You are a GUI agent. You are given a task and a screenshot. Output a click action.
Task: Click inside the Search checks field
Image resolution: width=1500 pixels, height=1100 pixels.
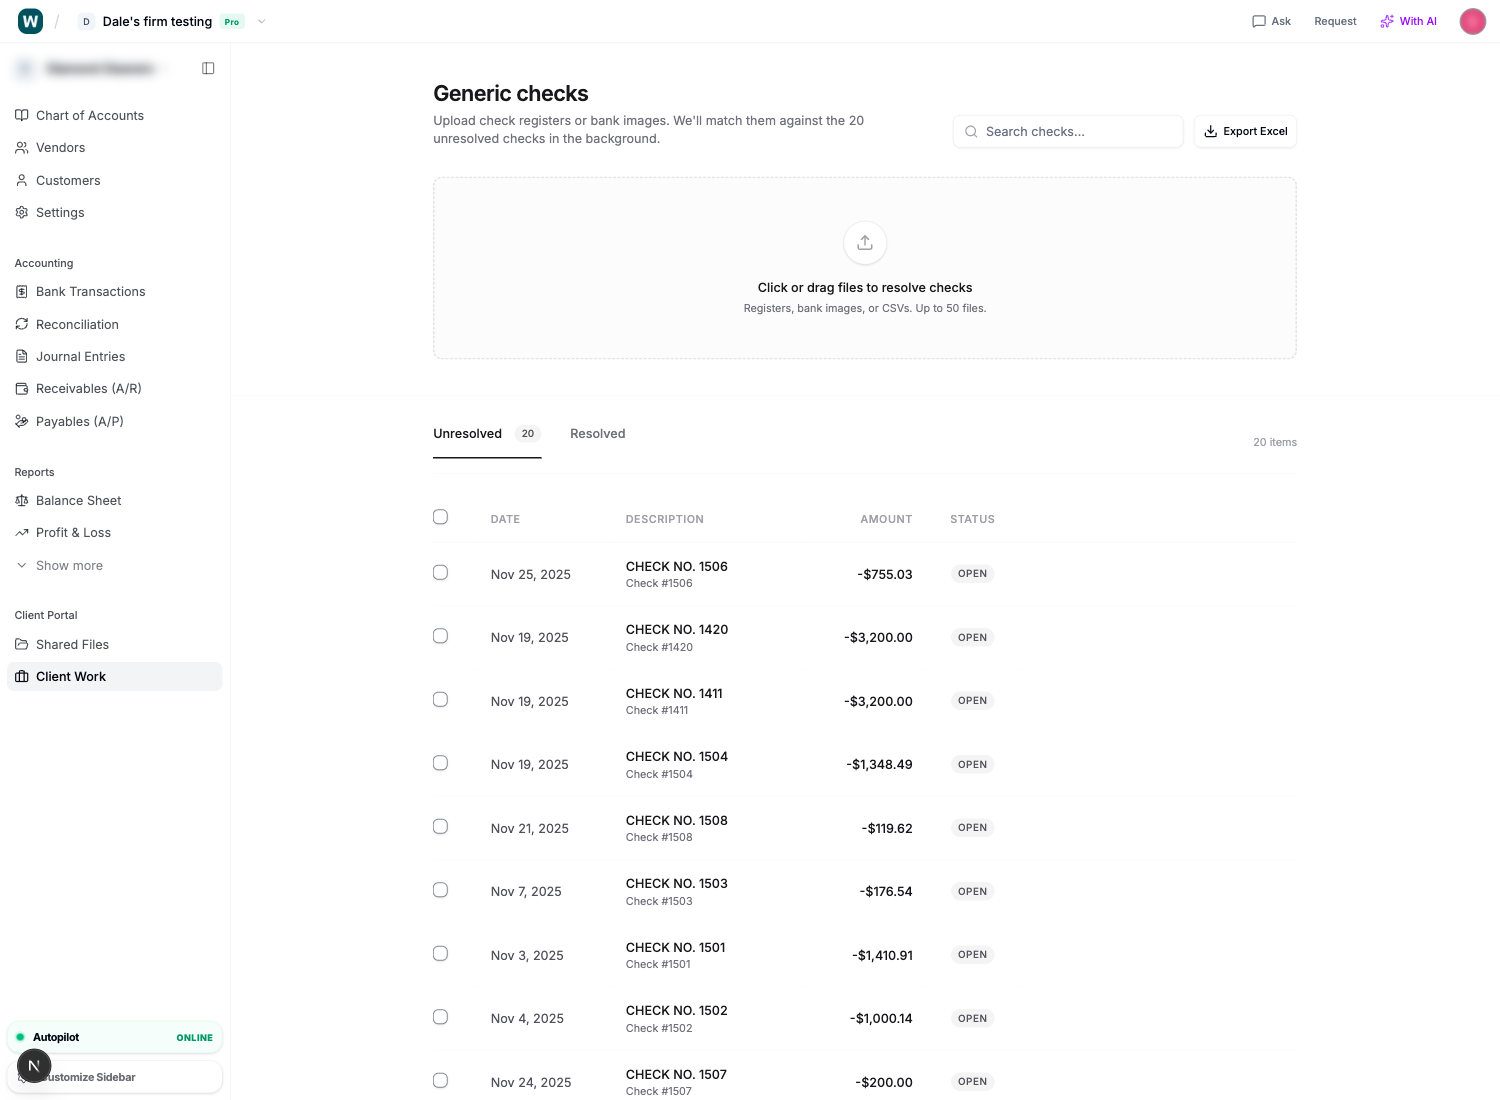(1067, 131)
